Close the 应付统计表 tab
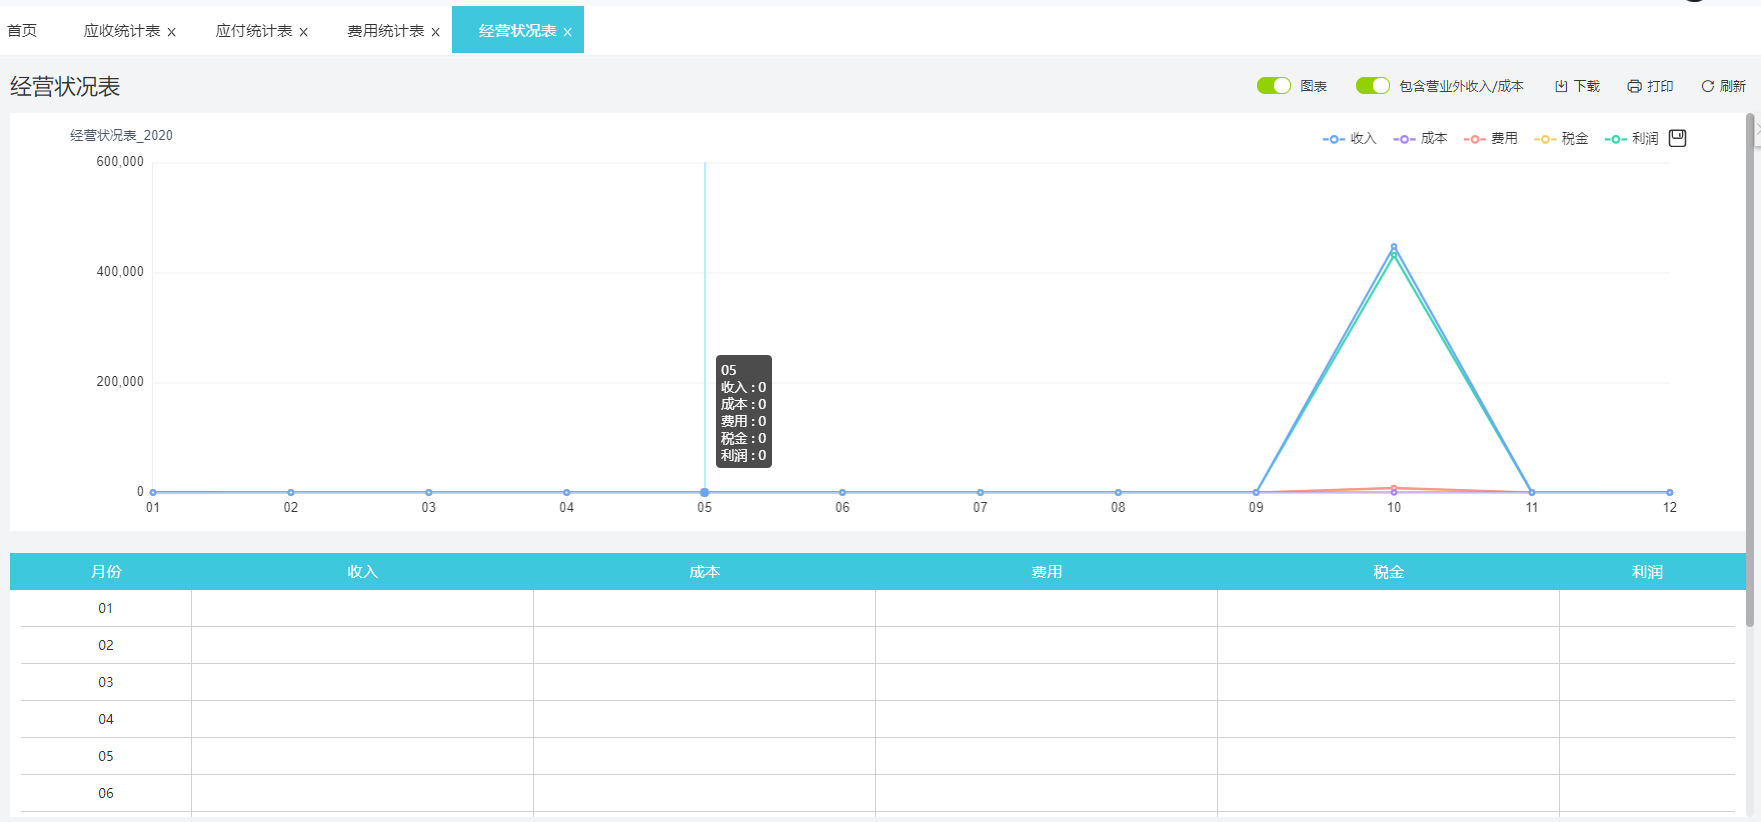 point(304,32)
